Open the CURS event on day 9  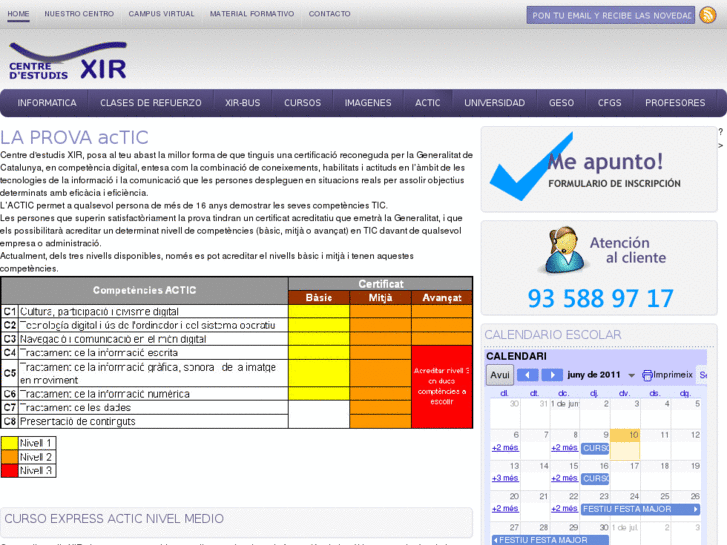coord(595,448)
